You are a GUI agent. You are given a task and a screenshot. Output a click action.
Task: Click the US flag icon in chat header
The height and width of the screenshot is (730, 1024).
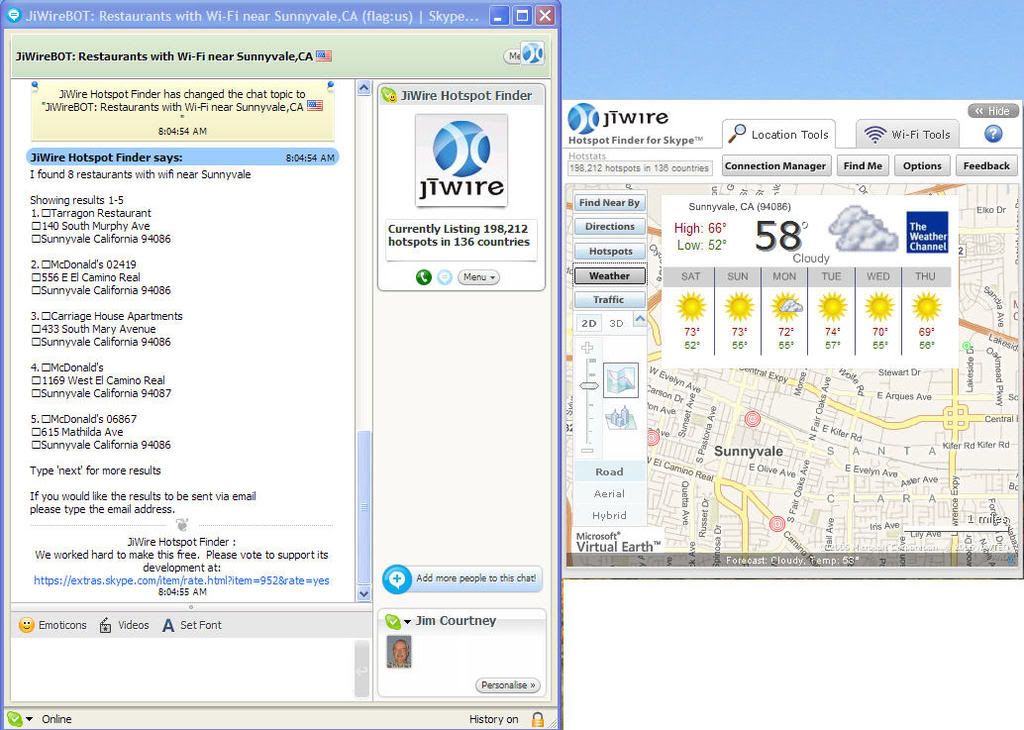324,56
